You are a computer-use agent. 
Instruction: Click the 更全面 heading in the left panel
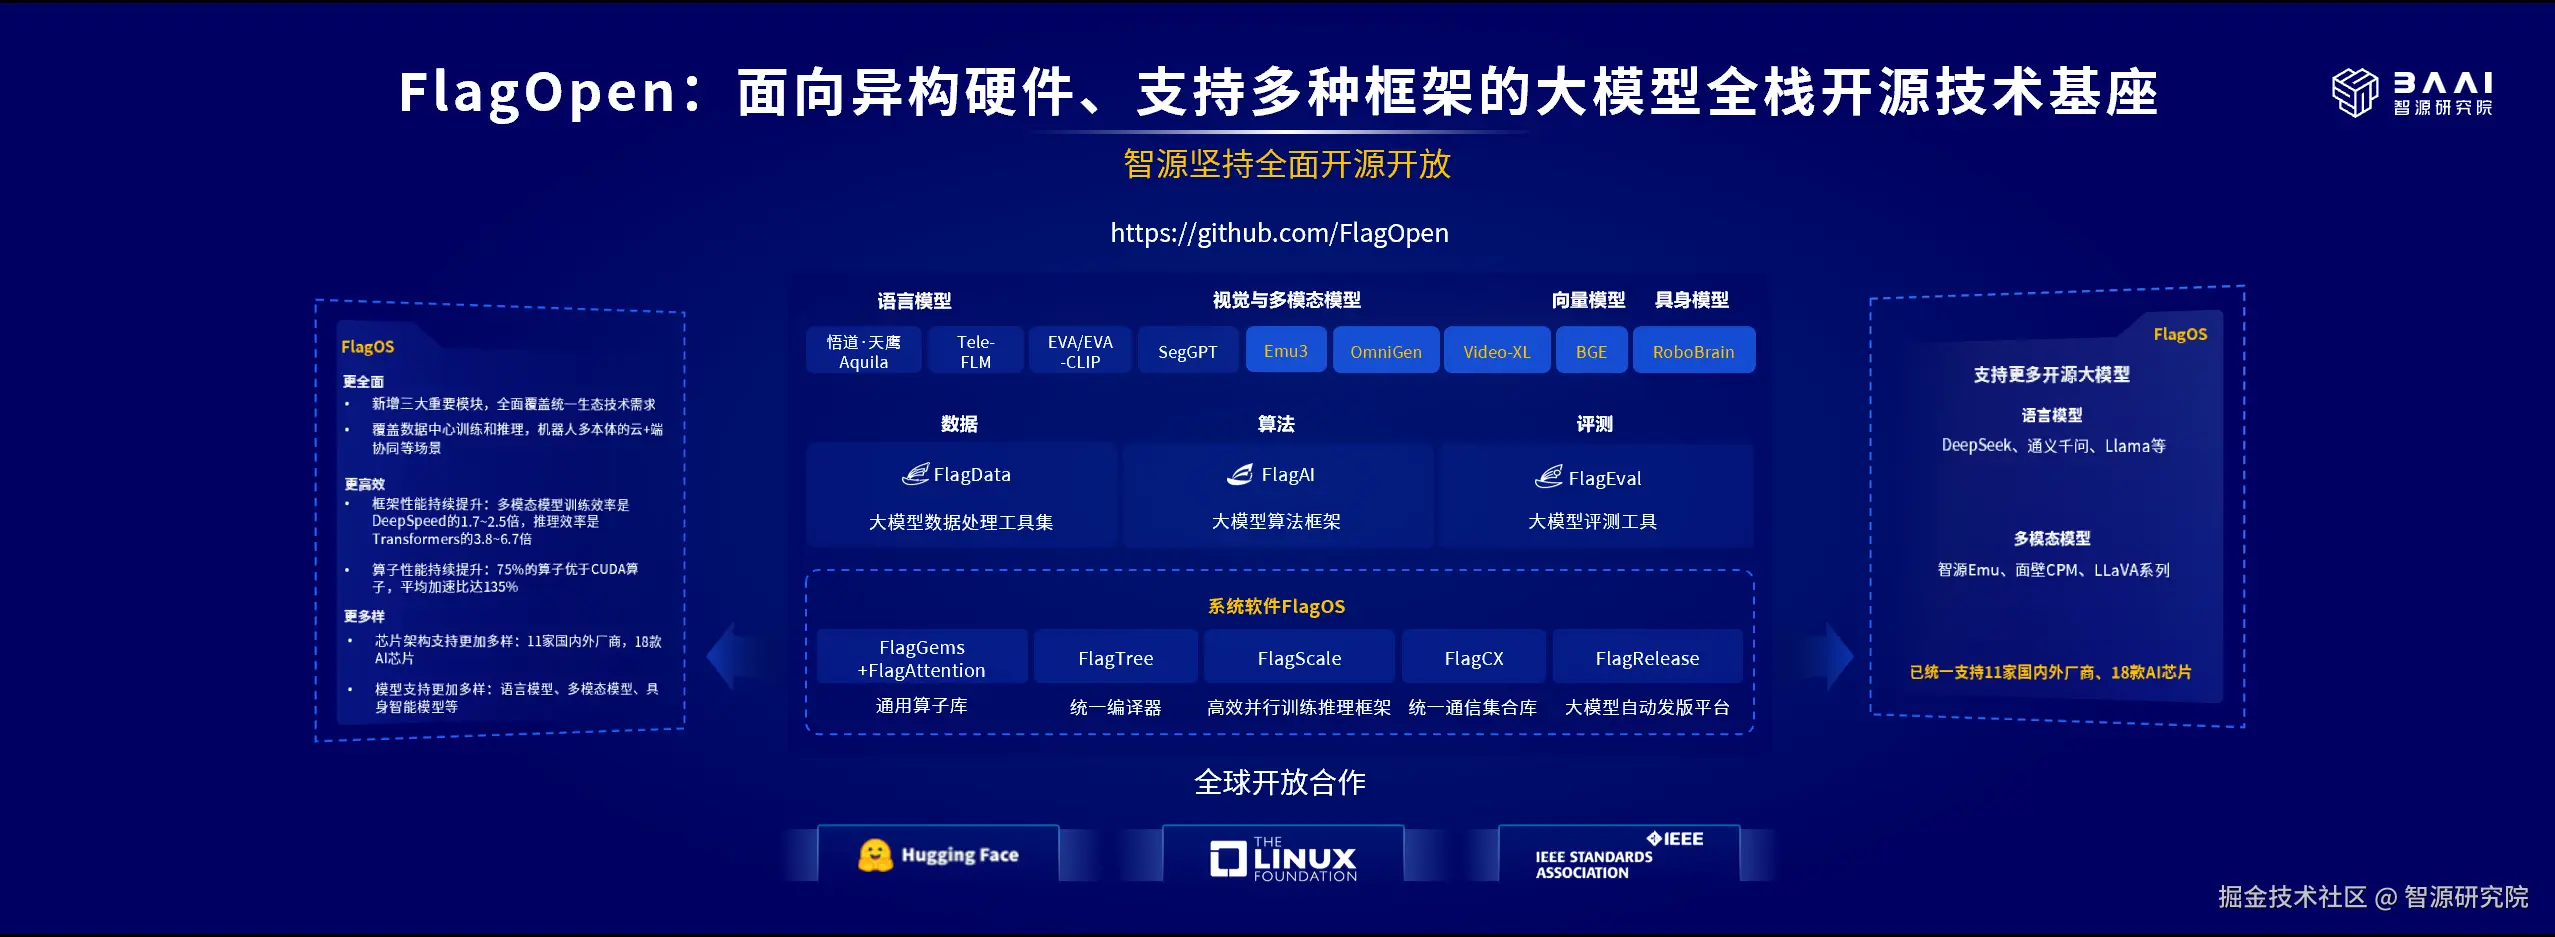363,382
